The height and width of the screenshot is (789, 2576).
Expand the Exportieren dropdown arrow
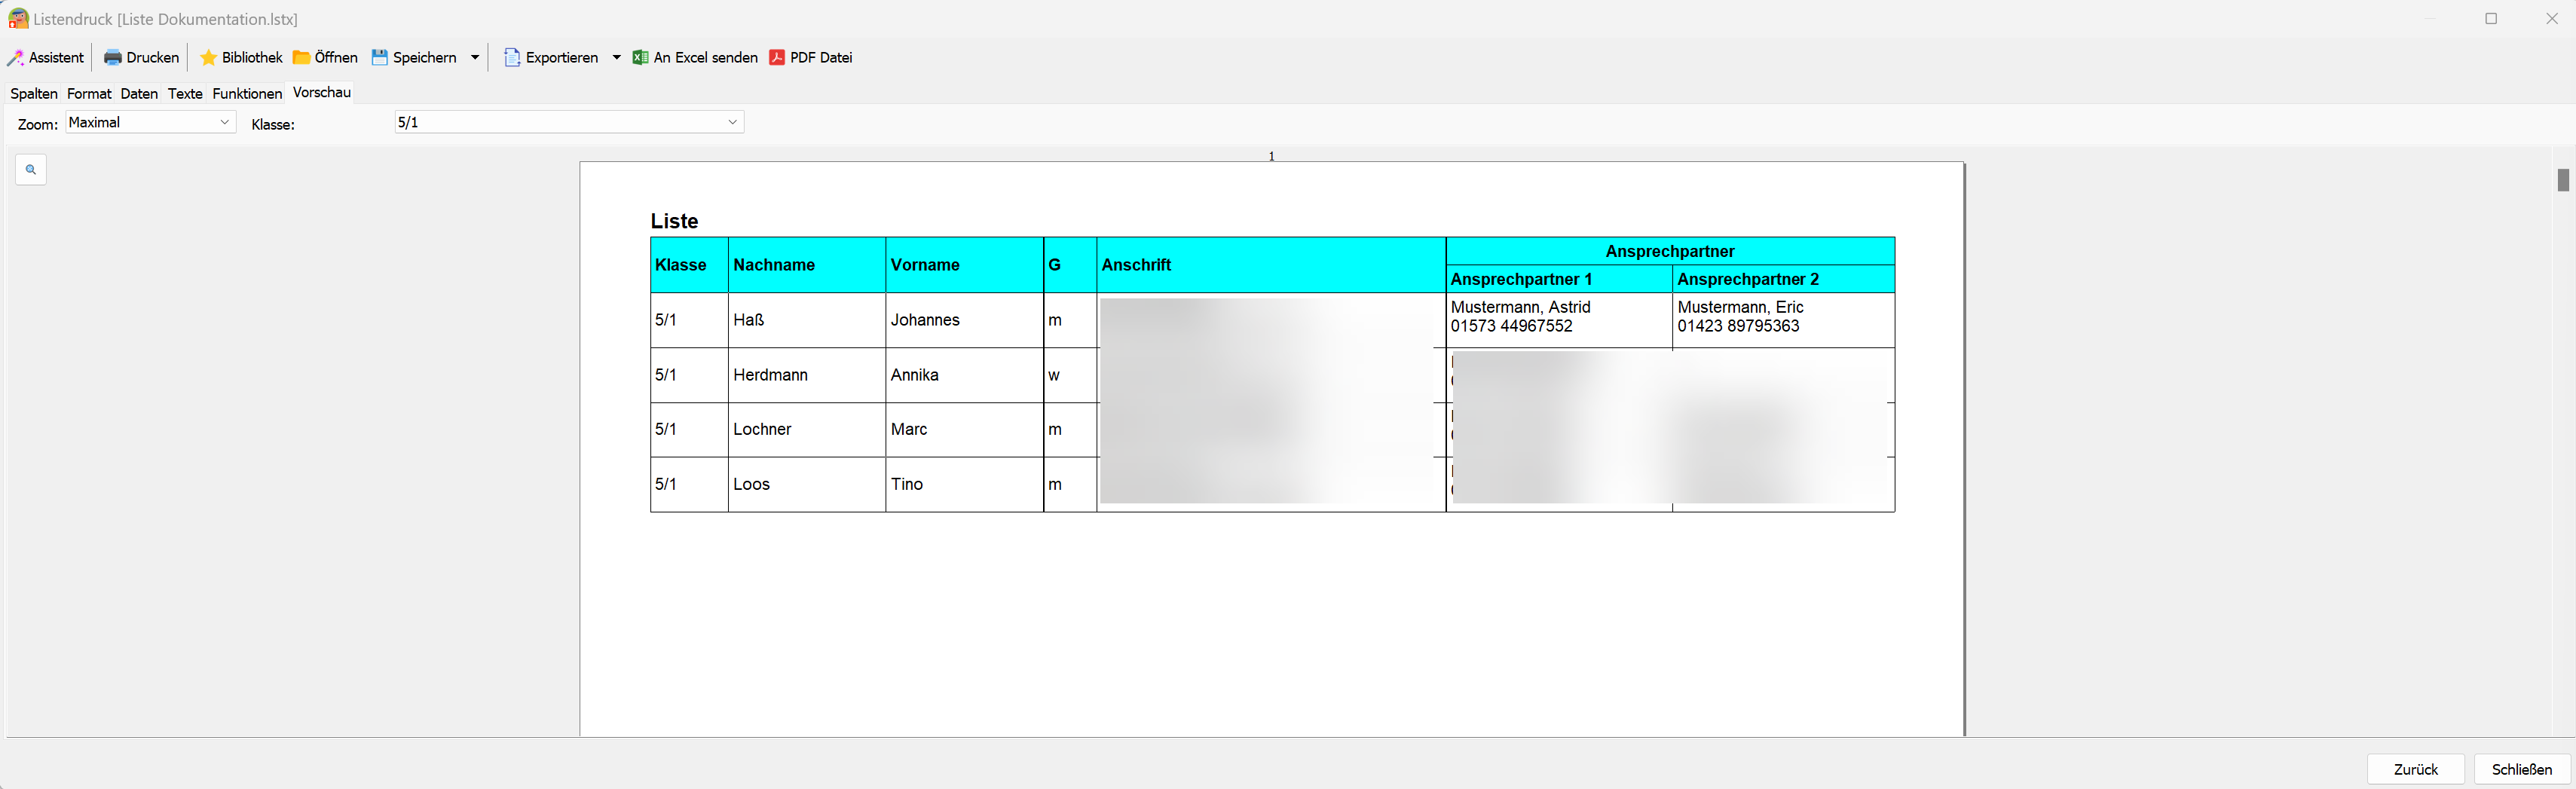616,58
